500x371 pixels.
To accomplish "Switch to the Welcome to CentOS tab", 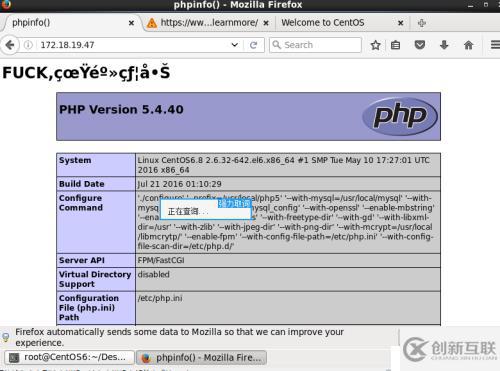I will point(343,23).
